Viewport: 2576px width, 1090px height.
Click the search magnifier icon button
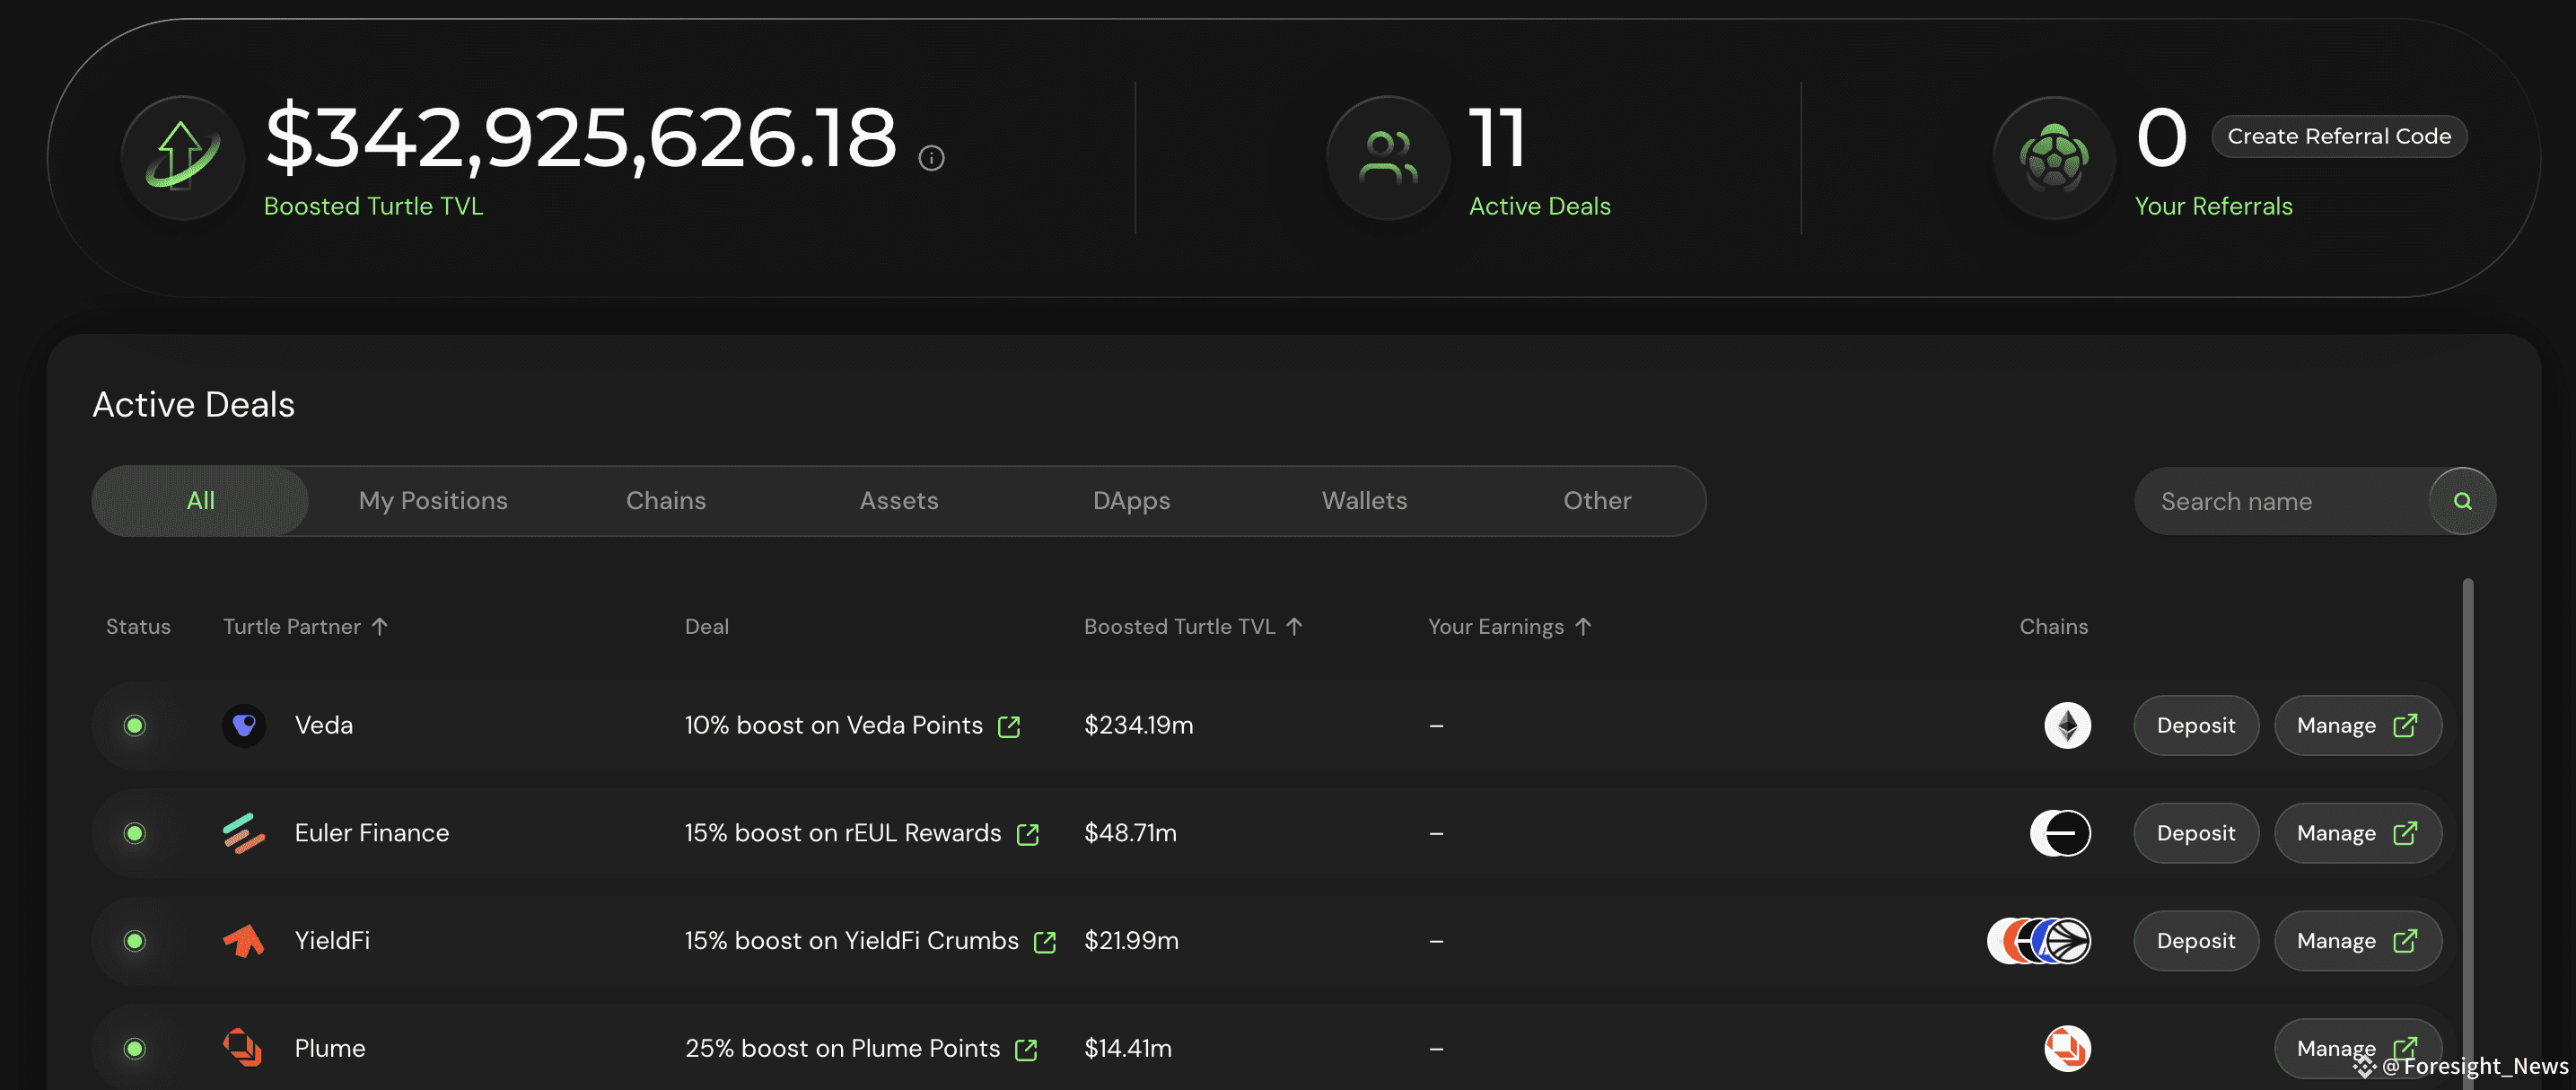[x=2462, y=501]
